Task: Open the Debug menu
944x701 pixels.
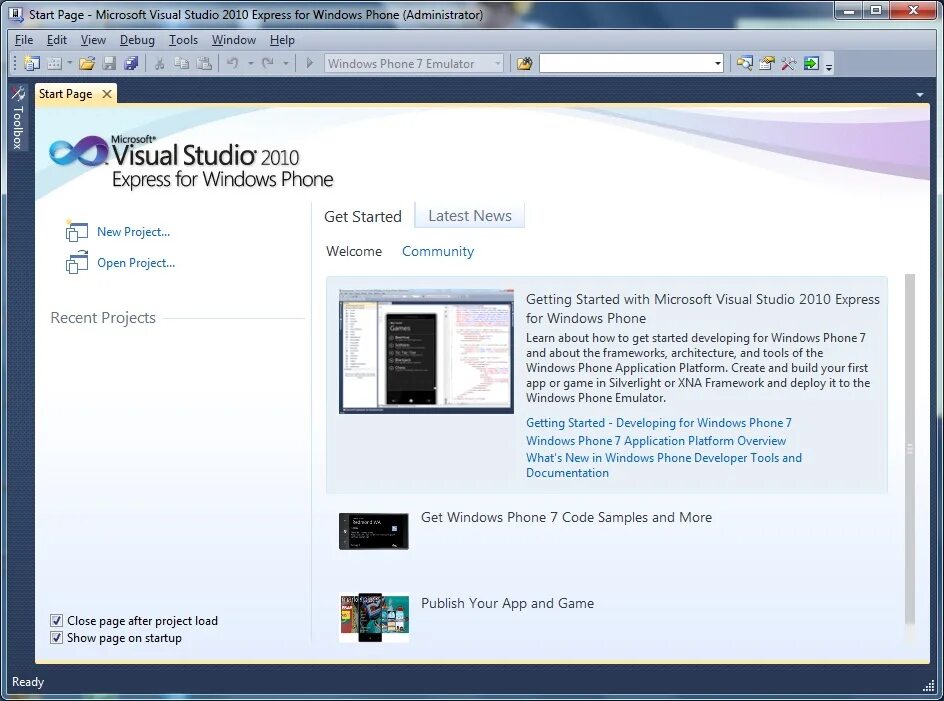Action: [x=137, y=40]
